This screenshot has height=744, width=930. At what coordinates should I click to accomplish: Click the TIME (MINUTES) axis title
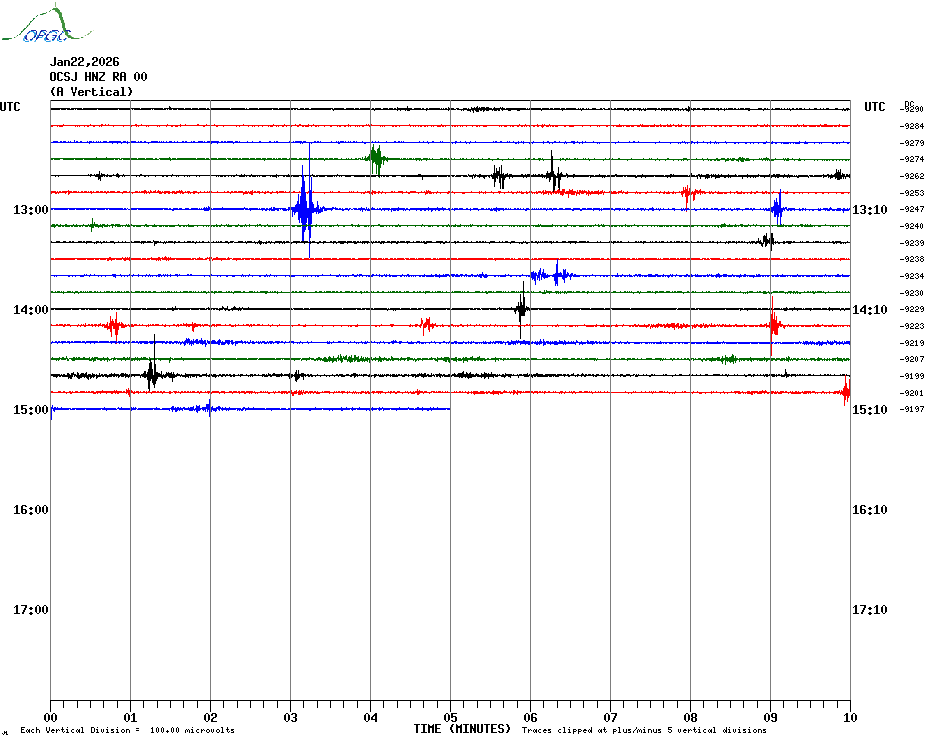(x=462, y=729)
